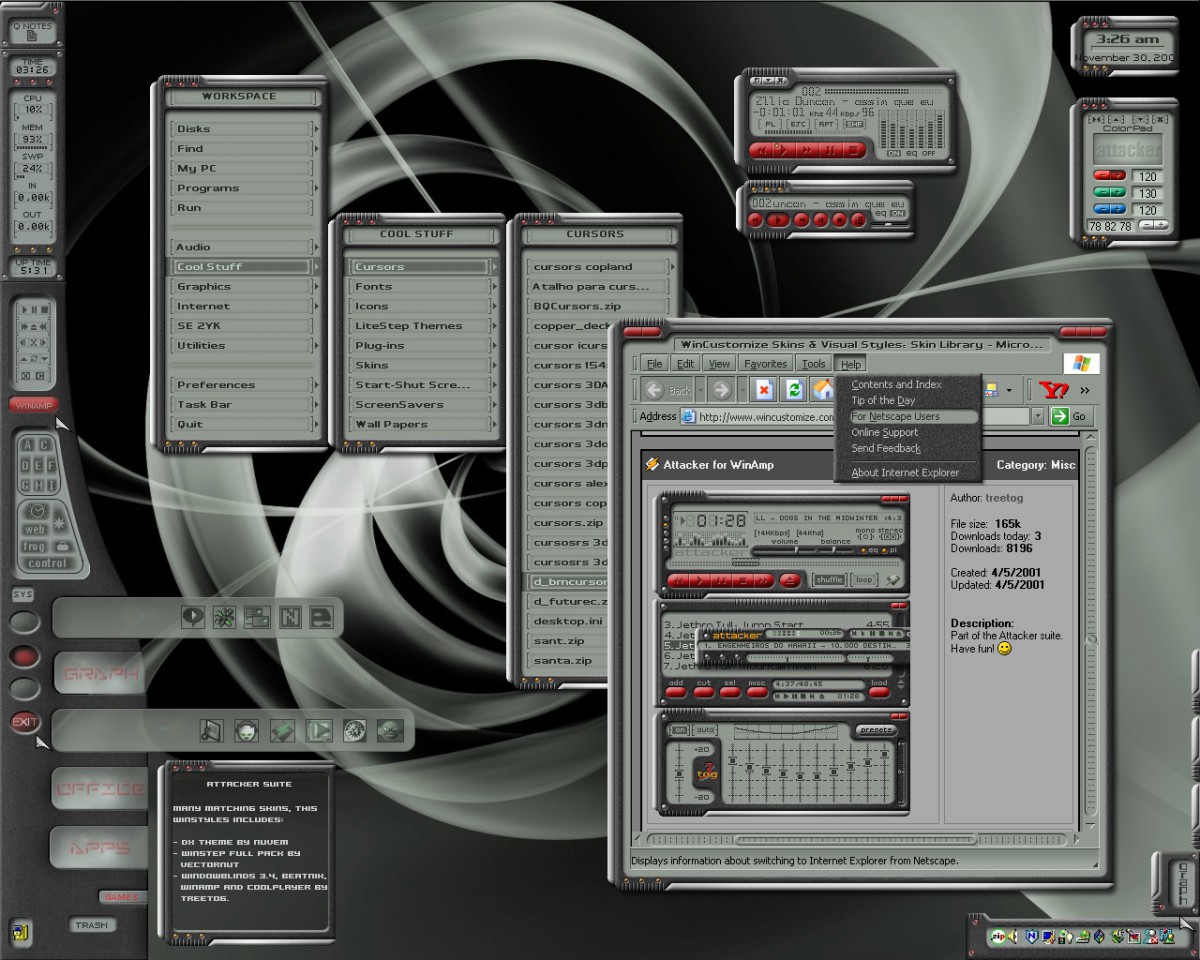Launch the Napster cat-head shortcut icon
Image resolution: width=1200 pixels, height=960 pixels.
pyautogui.click(x=246, y=731)
